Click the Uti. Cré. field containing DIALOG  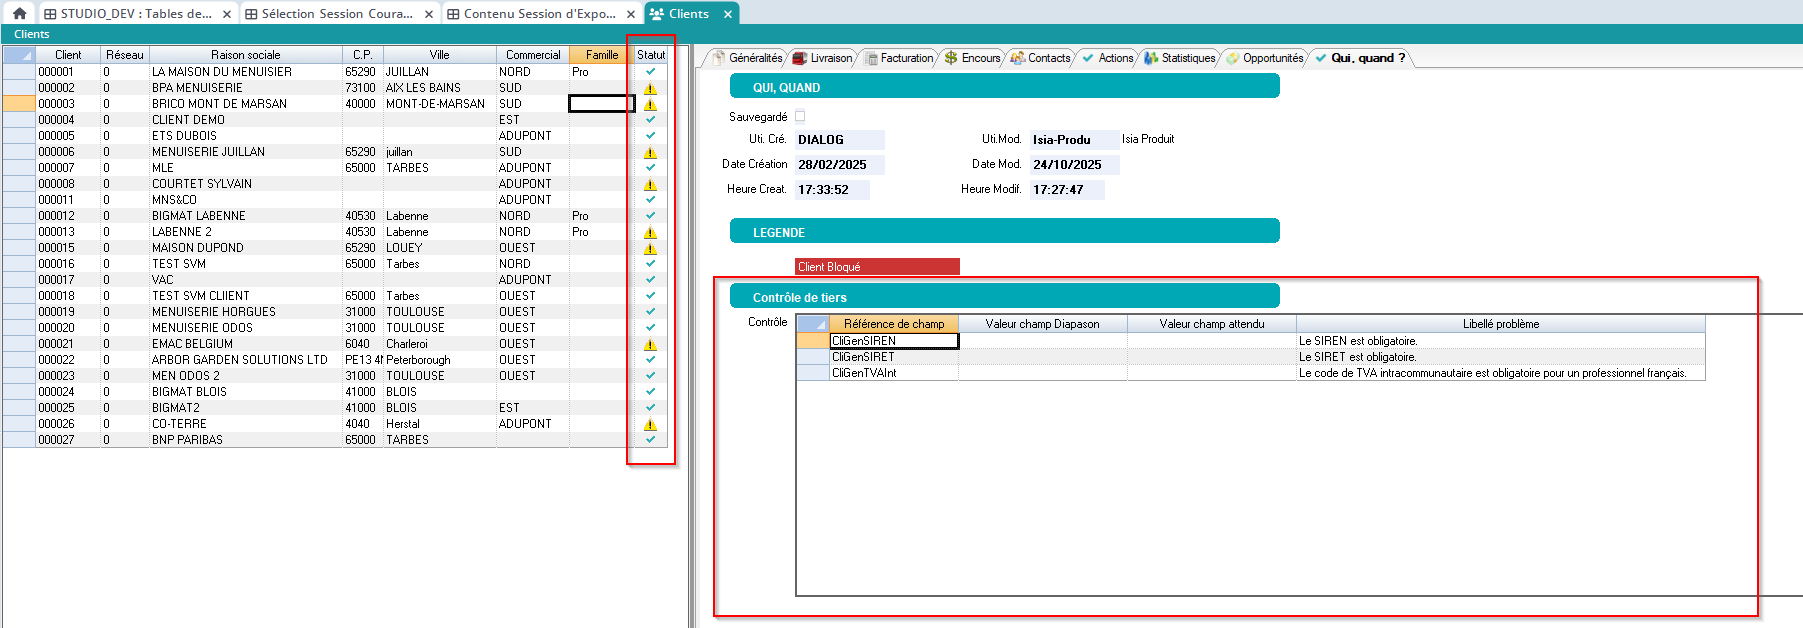pos(839,140)
